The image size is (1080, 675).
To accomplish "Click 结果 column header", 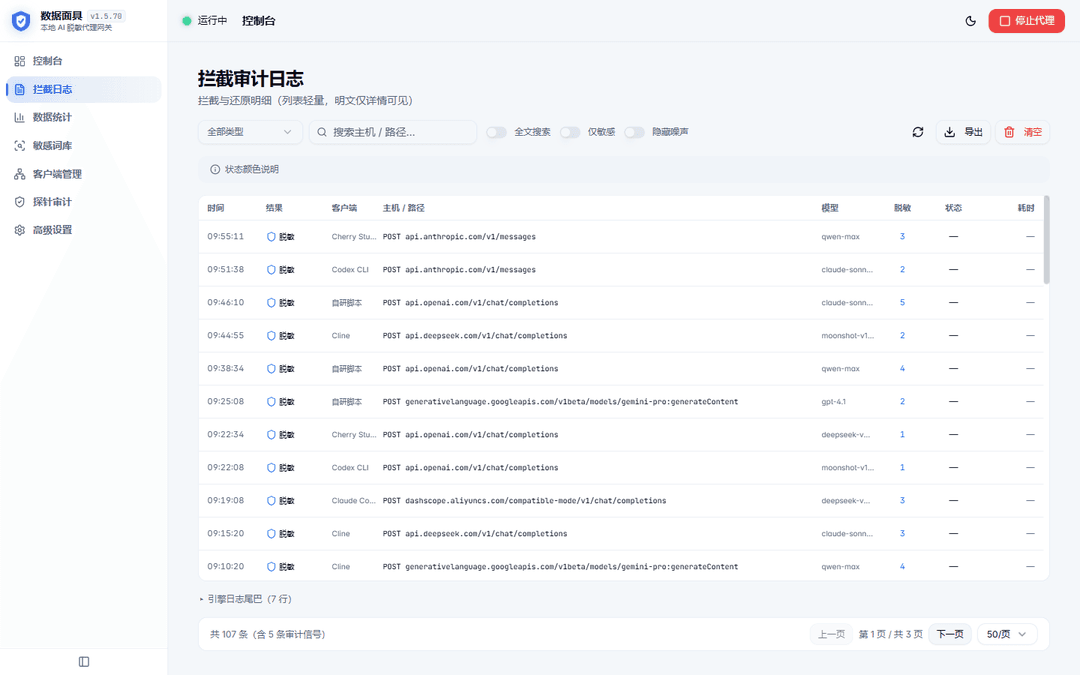I will pyautogui.click(x=274, y=208).
